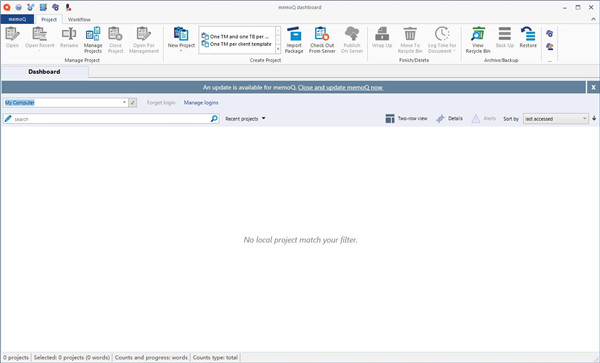This screenshot has height=363, width=600.
Task: Click inside the project search field
Action: [111, 119]
